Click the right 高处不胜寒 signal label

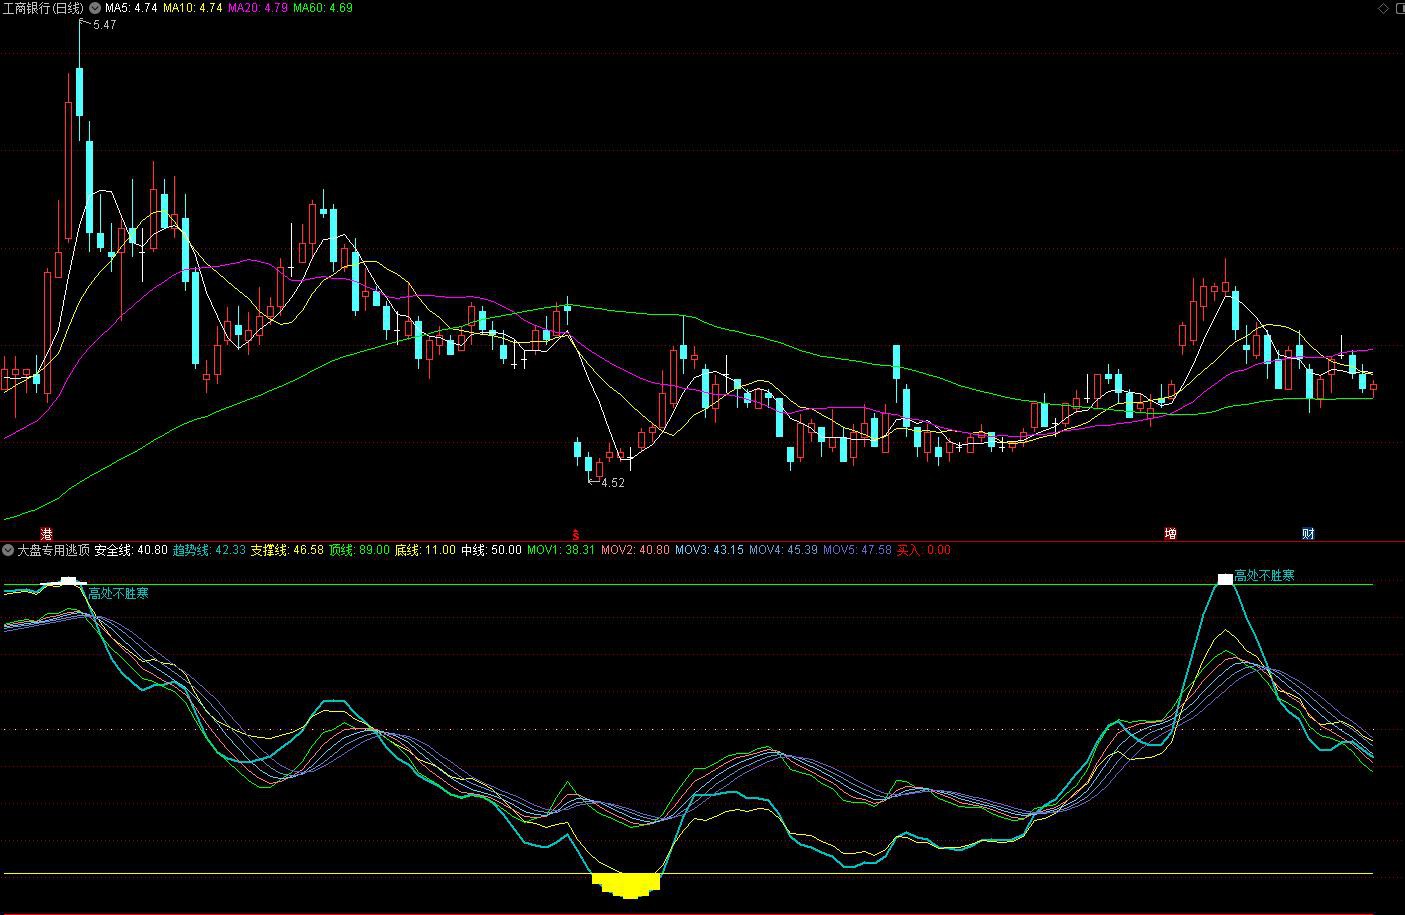[x=1264, y=576]
